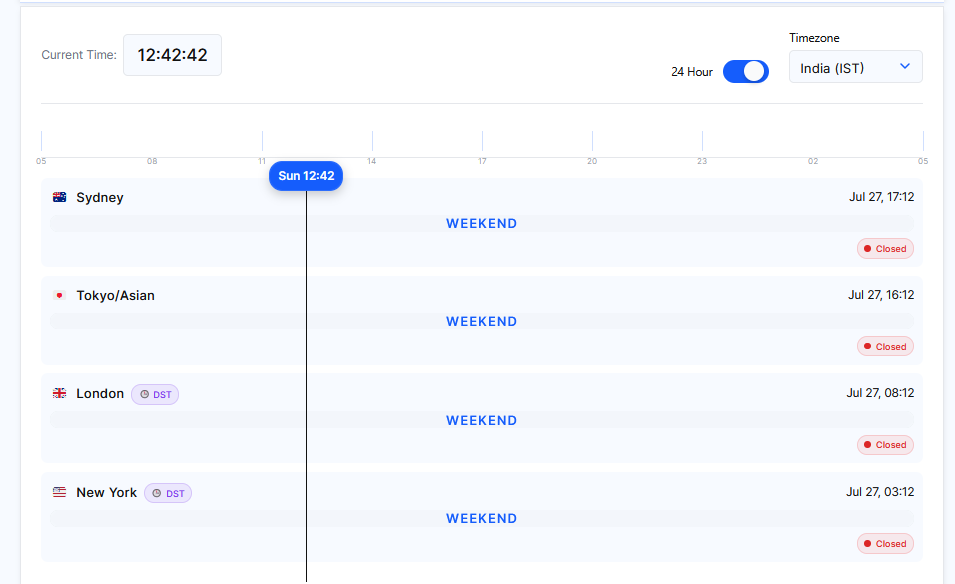The width and height of the screenshot is (955, 584).
Task: Click the Timezone label above the selector
Action: click(814, 37)
